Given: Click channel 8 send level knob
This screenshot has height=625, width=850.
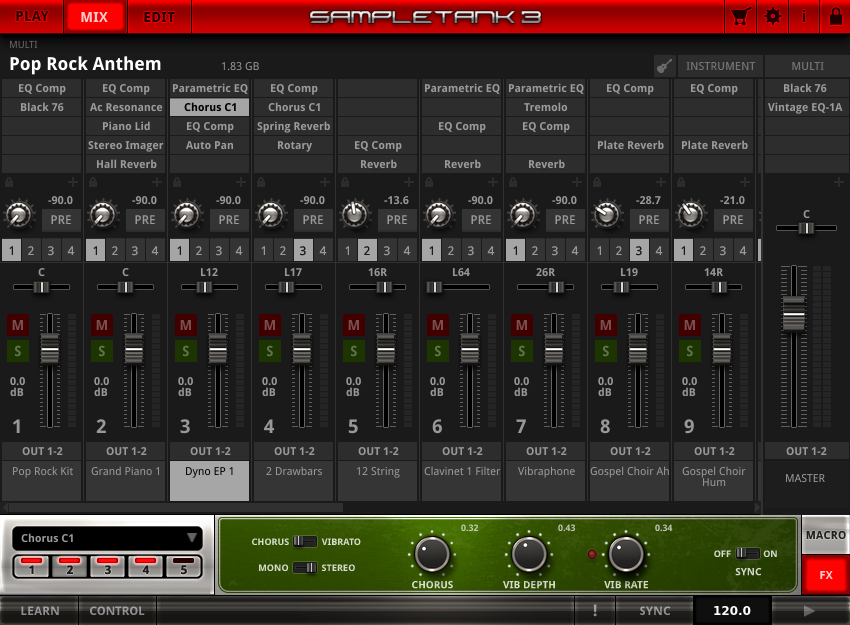Looking at the screenshot, I should click(607, 214).
